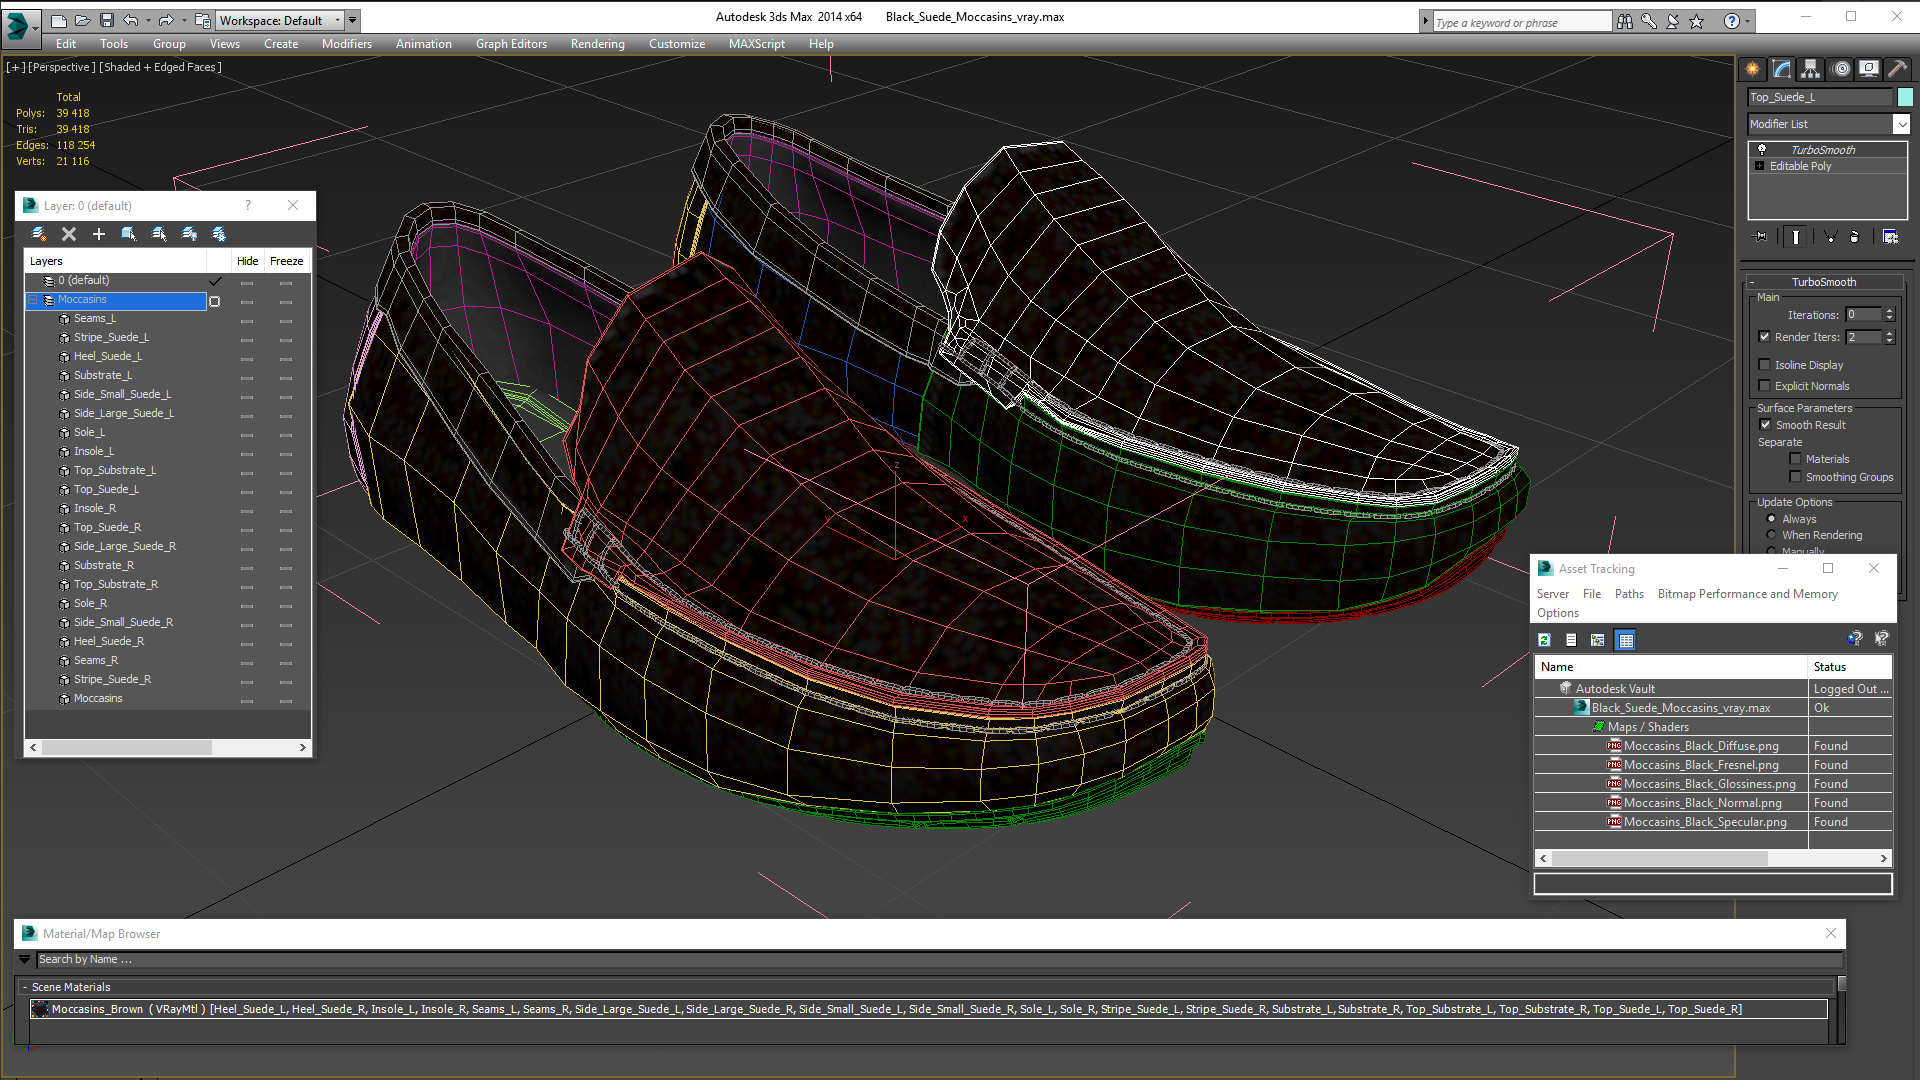Open the Modifiers menu

pos(346,44)
